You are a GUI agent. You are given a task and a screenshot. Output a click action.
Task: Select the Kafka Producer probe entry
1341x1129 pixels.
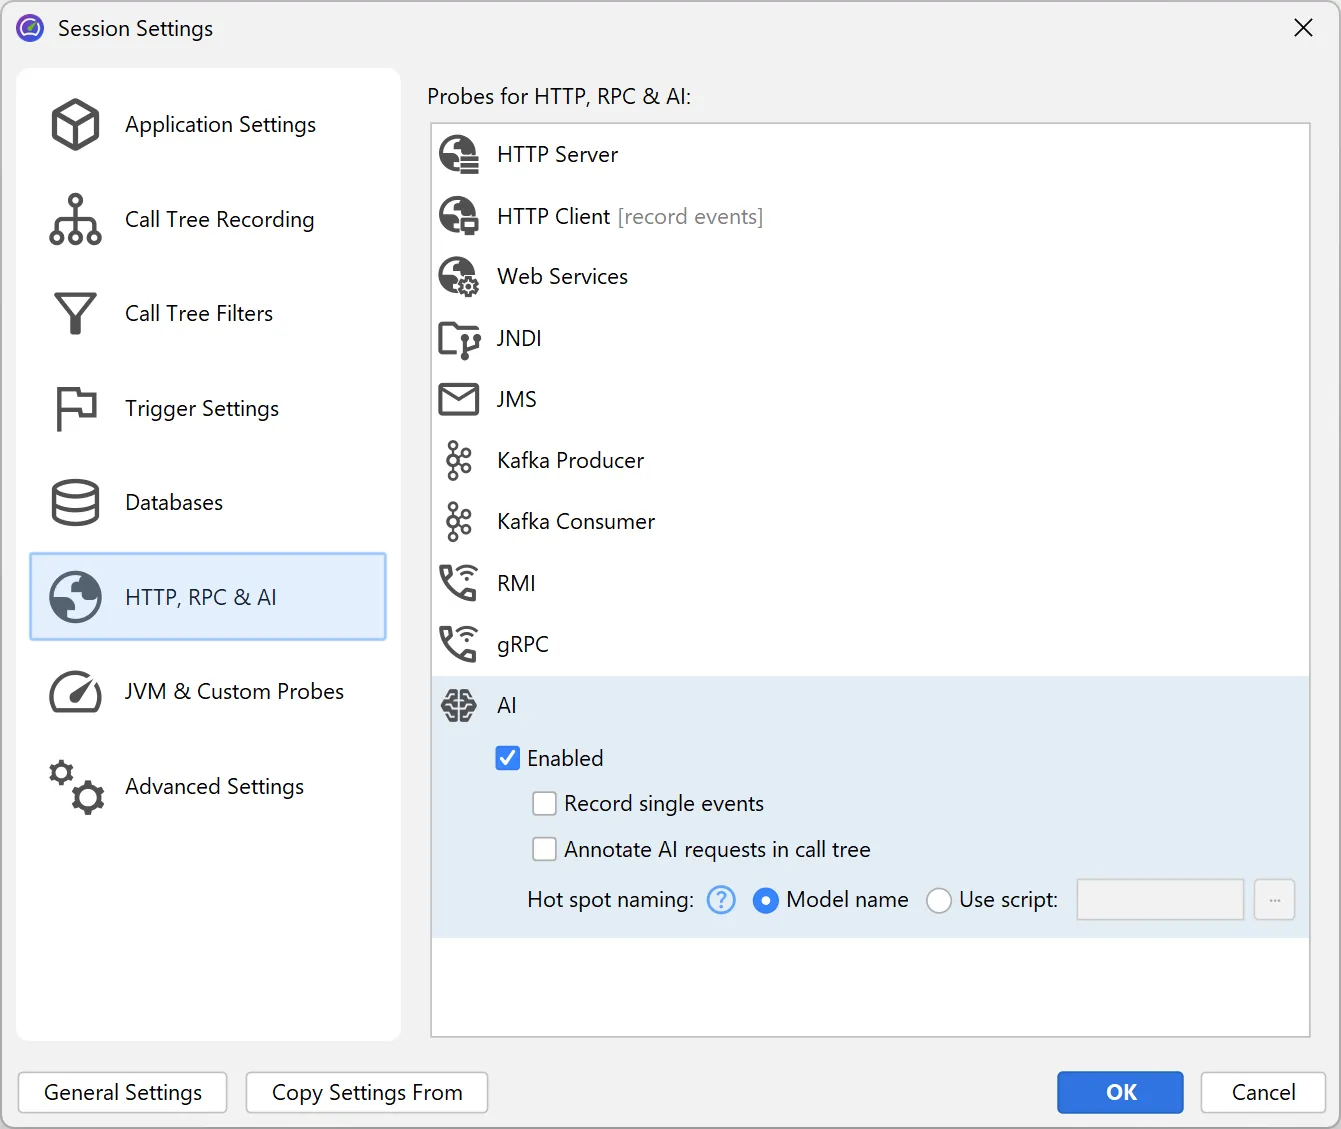[x=570, y=460]
